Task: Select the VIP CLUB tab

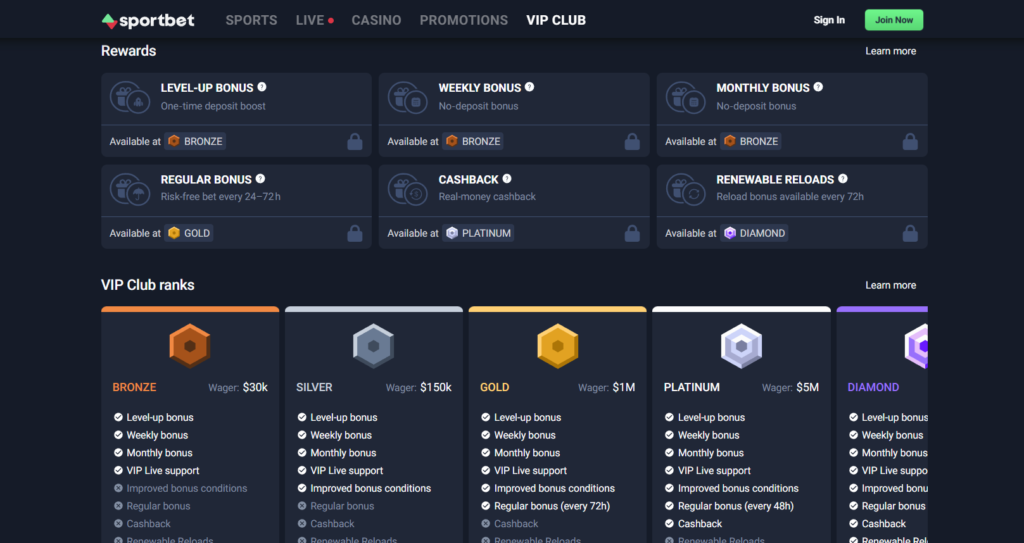Action: click(x=556, y=20)
